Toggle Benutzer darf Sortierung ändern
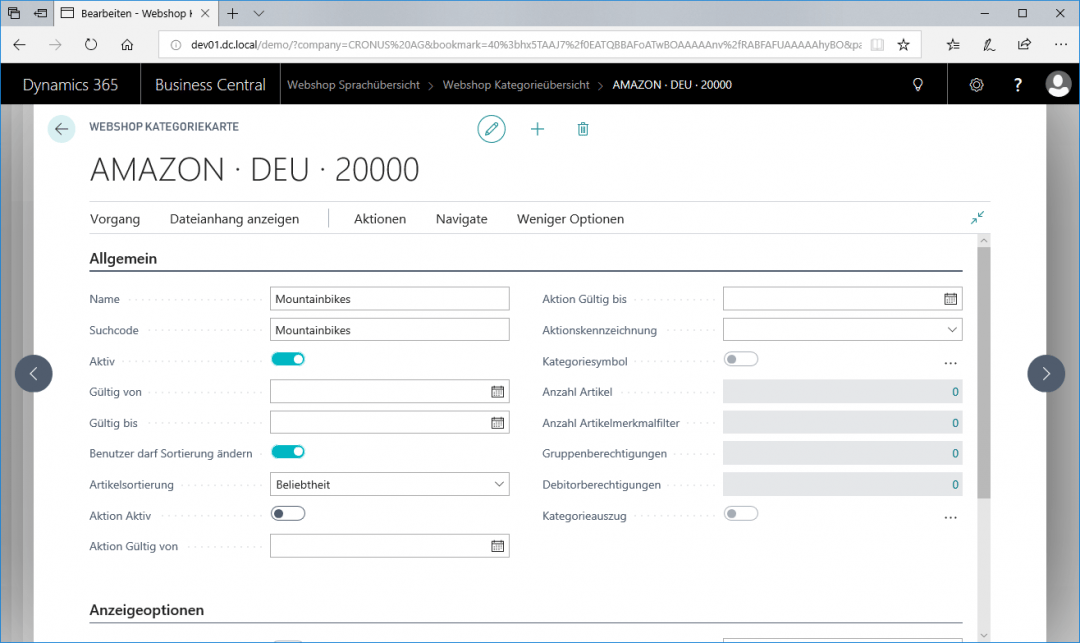Viewport: 1080px width, 643px height. pos(288,452)
